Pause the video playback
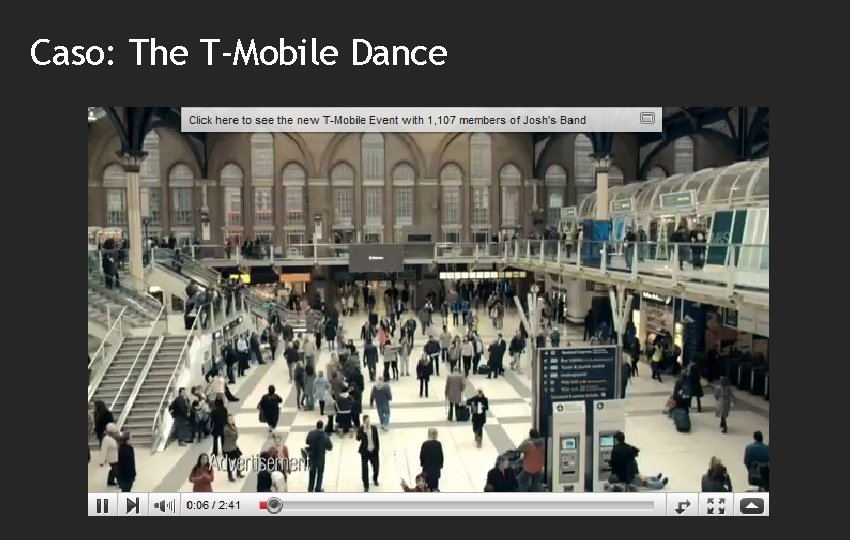 (x=102, y=506)
